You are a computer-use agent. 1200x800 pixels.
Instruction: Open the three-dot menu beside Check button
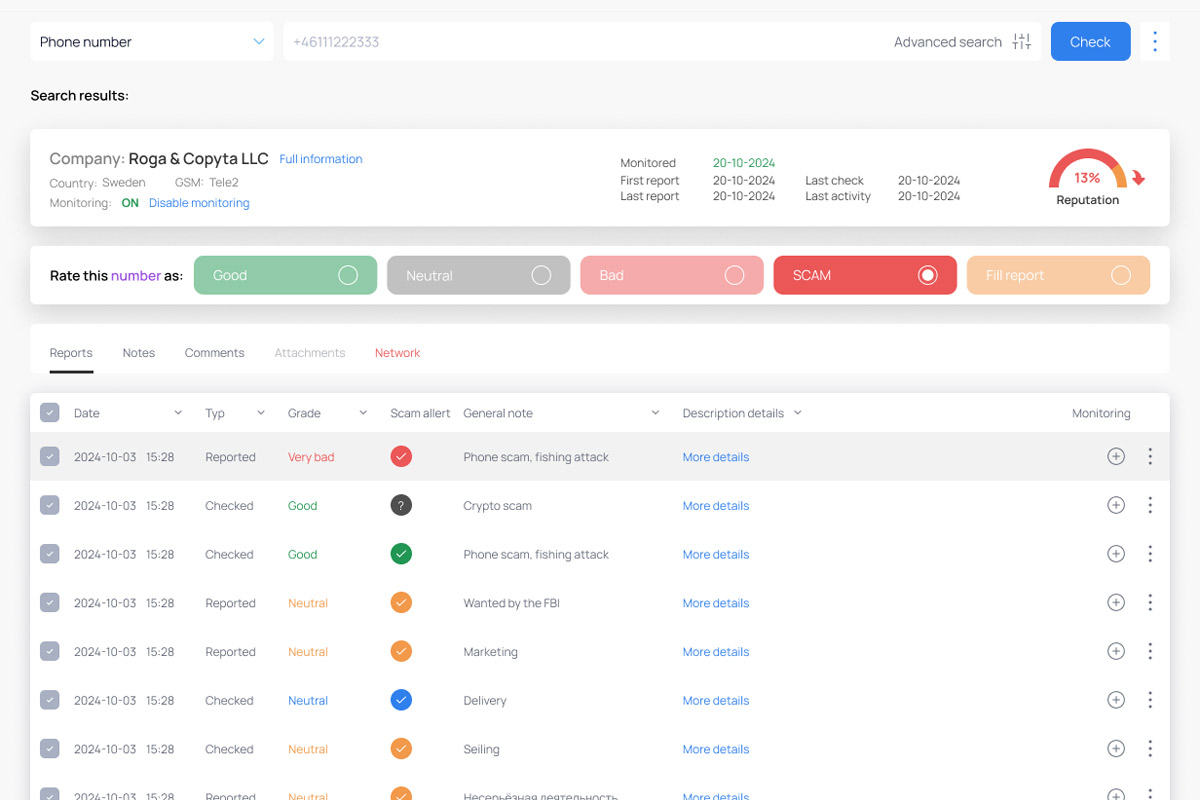pos(1155,42)
